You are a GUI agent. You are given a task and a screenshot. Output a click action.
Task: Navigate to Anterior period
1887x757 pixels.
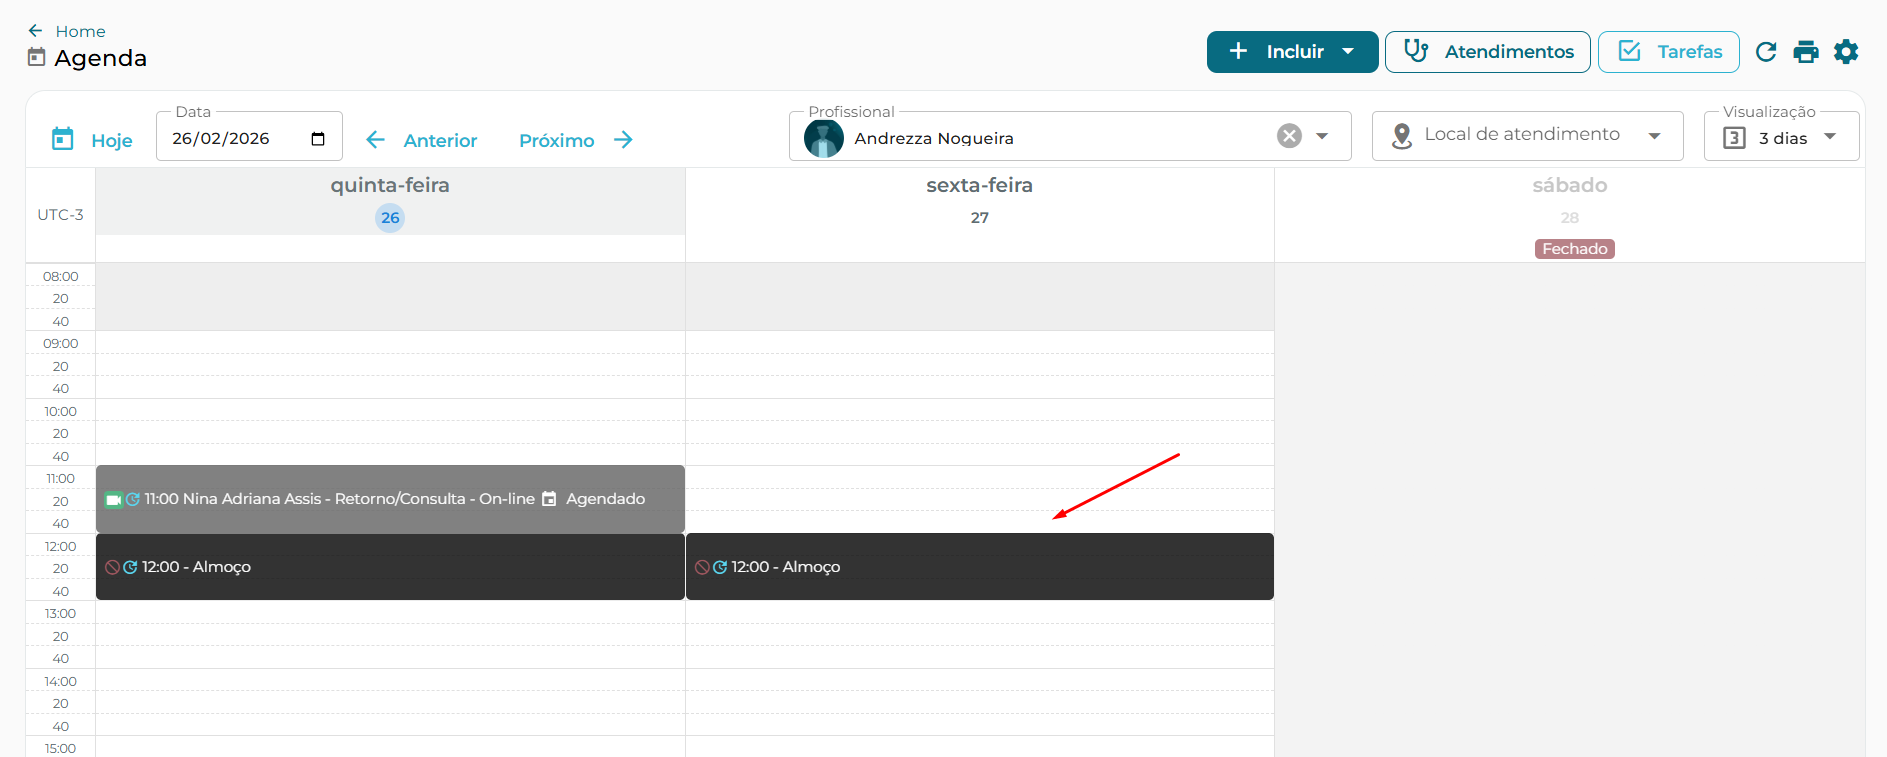pyautogui.click(x=421, y=140)
